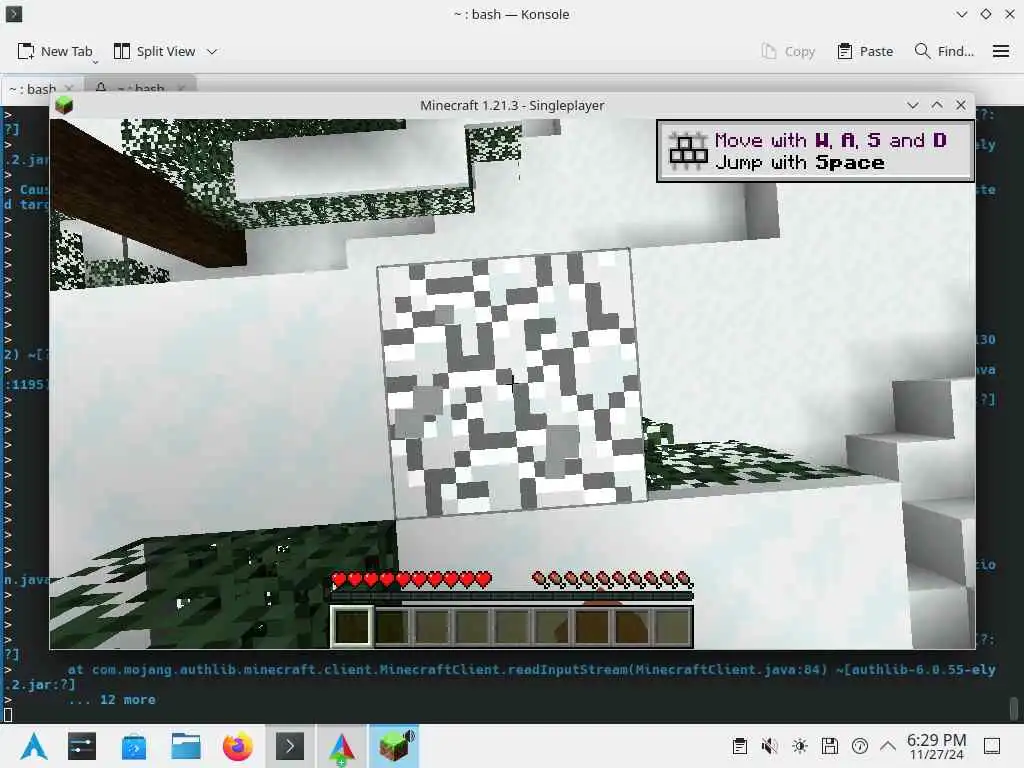This screenshot has height=768, width=1024.
Task: Click the triangle launcher app taskbar icon
Action: (342, 746)
